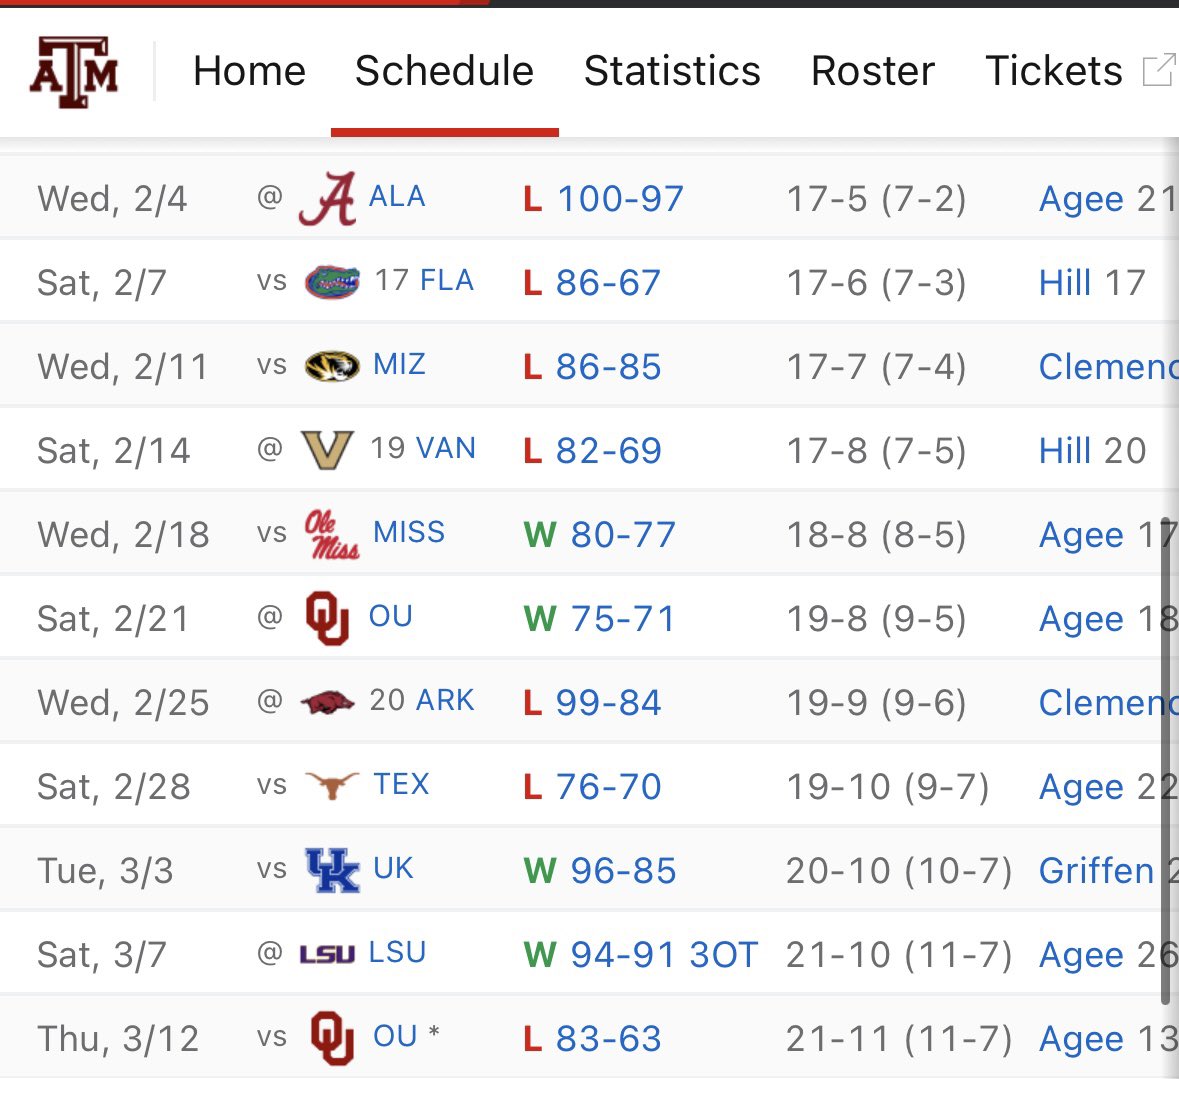Click the Florida Gators logo

tap(332, 283)
